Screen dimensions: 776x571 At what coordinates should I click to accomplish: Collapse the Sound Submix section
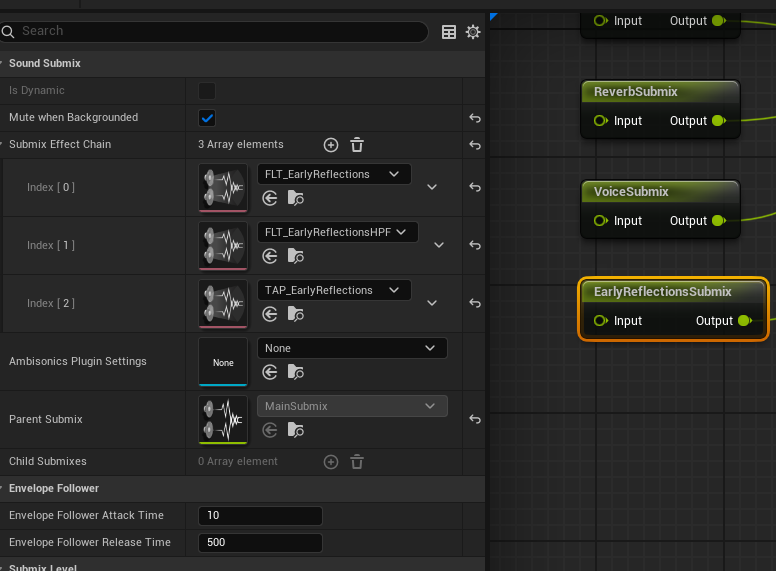coord(1,63)
